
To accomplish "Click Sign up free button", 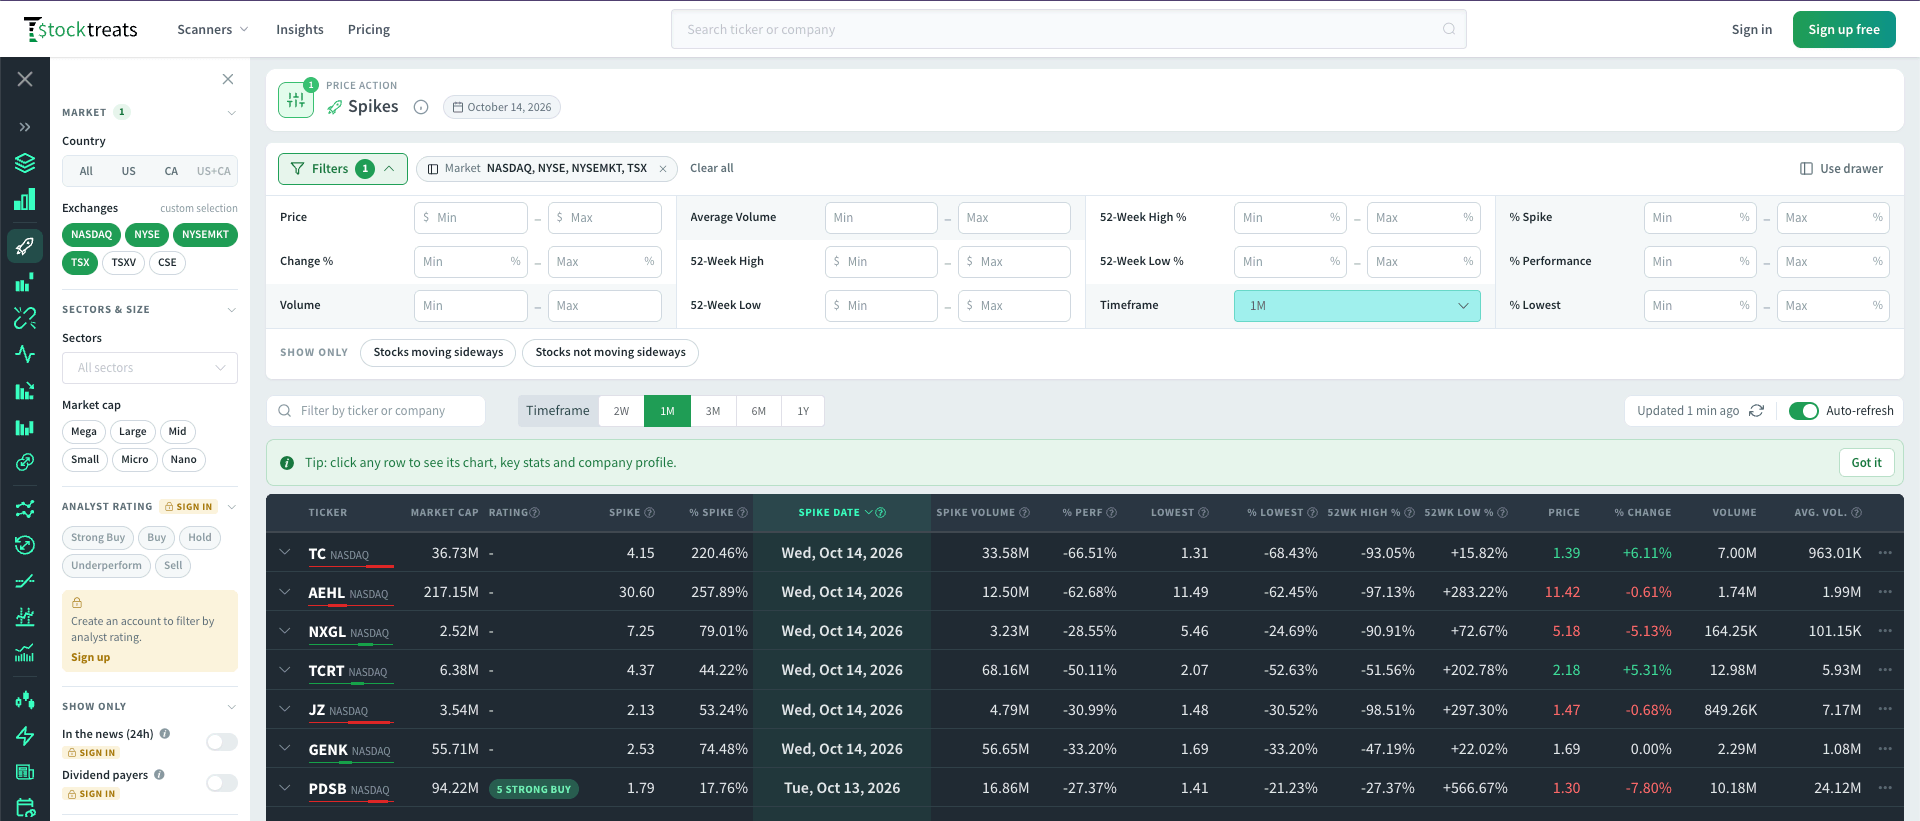I will (1844, 30).
